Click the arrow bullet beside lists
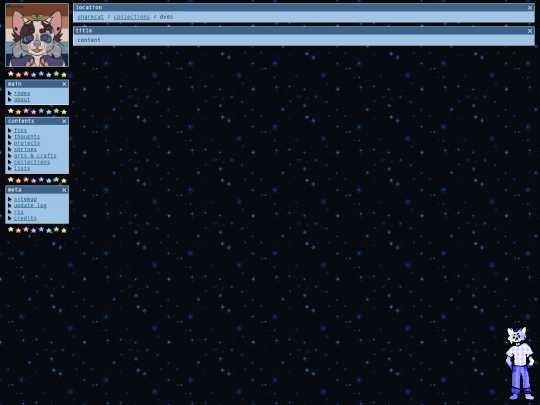 10,168
